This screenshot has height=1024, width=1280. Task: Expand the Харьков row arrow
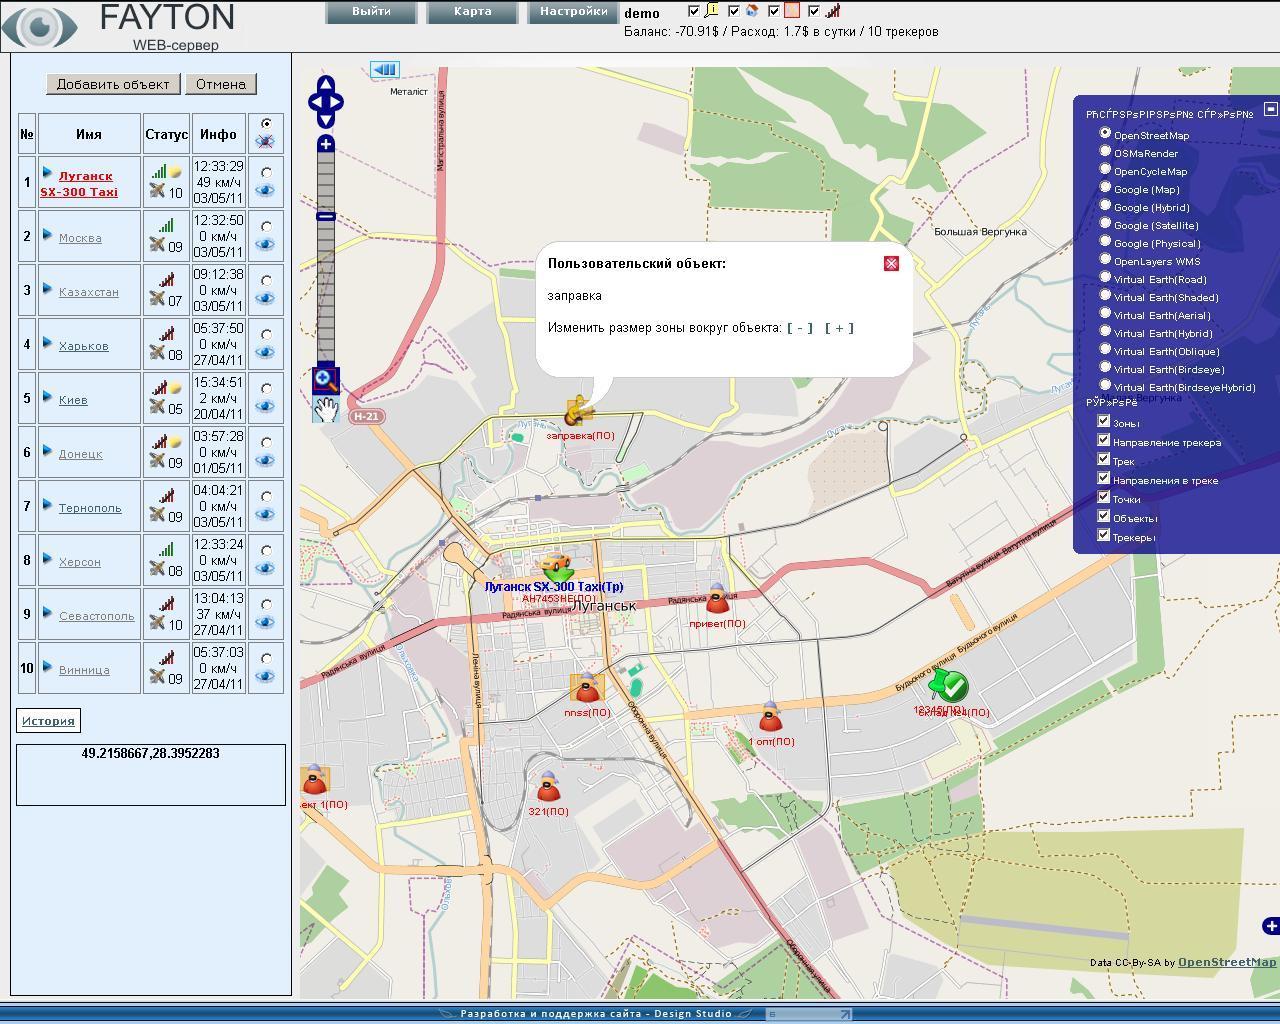tap(47, 343)
